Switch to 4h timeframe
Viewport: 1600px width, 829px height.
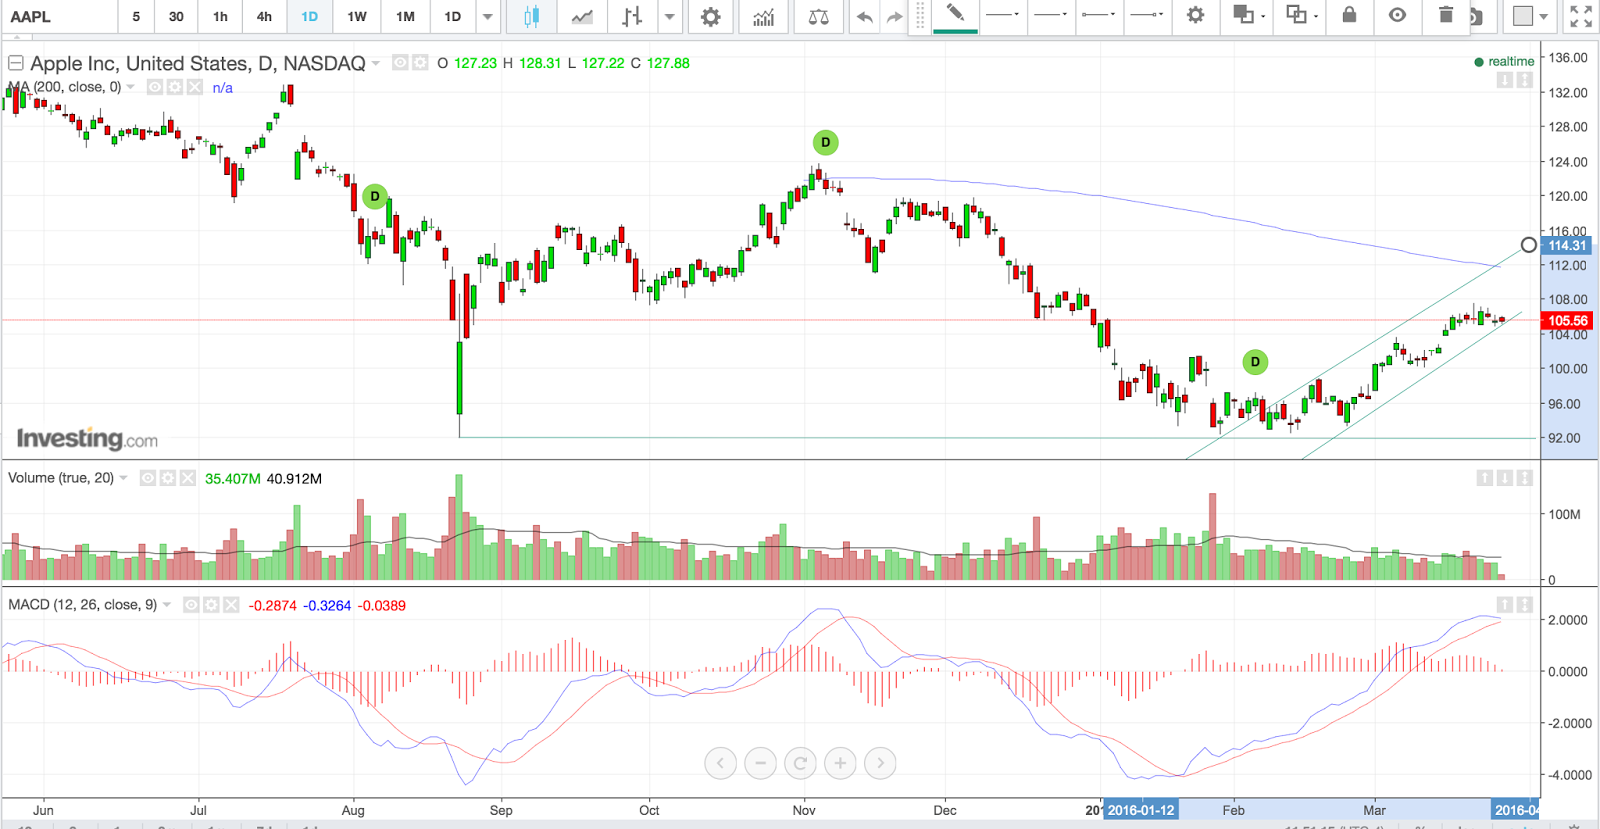tap(264, 16)
